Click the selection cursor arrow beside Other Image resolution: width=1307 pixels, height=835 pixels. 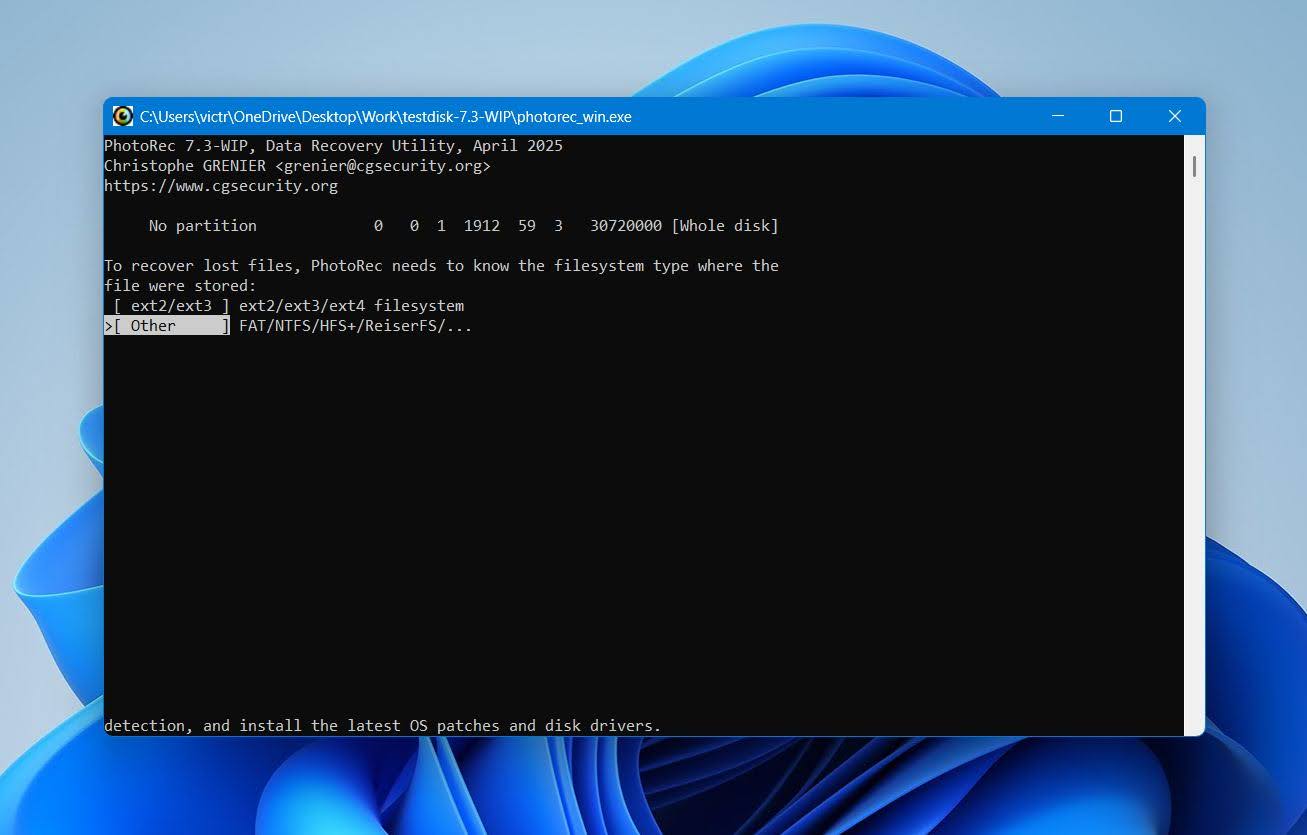point(108,325)
